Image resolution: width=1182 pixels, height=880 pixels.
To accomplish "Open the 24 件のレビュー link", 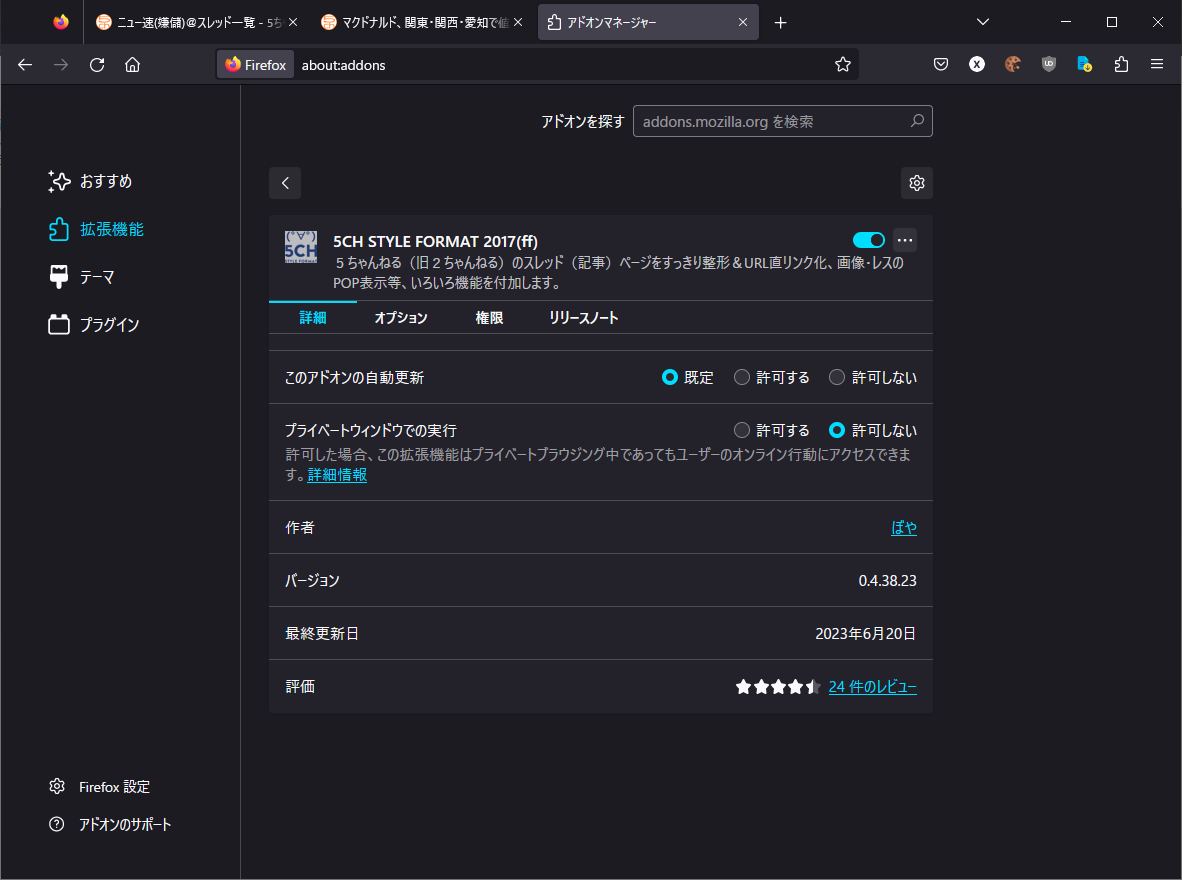I will pyautogui.click(x=872, y=686).
